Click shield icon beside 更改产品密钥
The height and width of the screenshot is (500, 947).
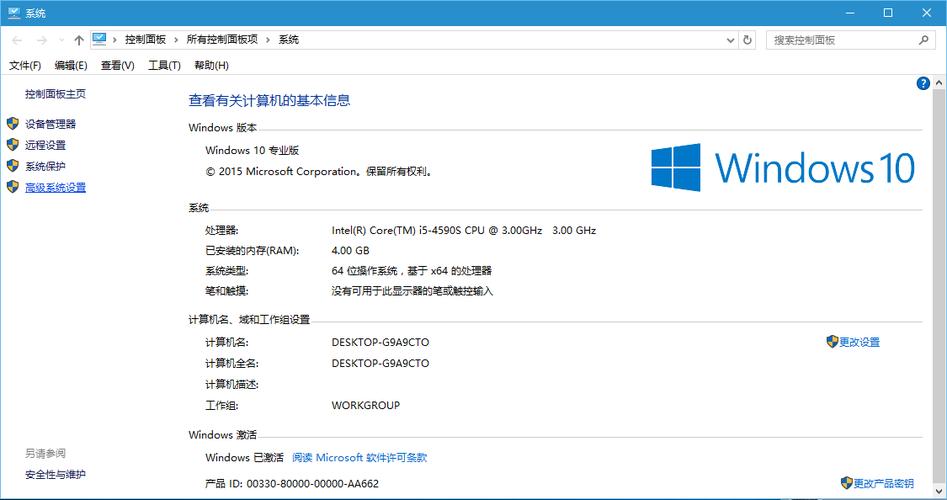click(x=847, y=483)
